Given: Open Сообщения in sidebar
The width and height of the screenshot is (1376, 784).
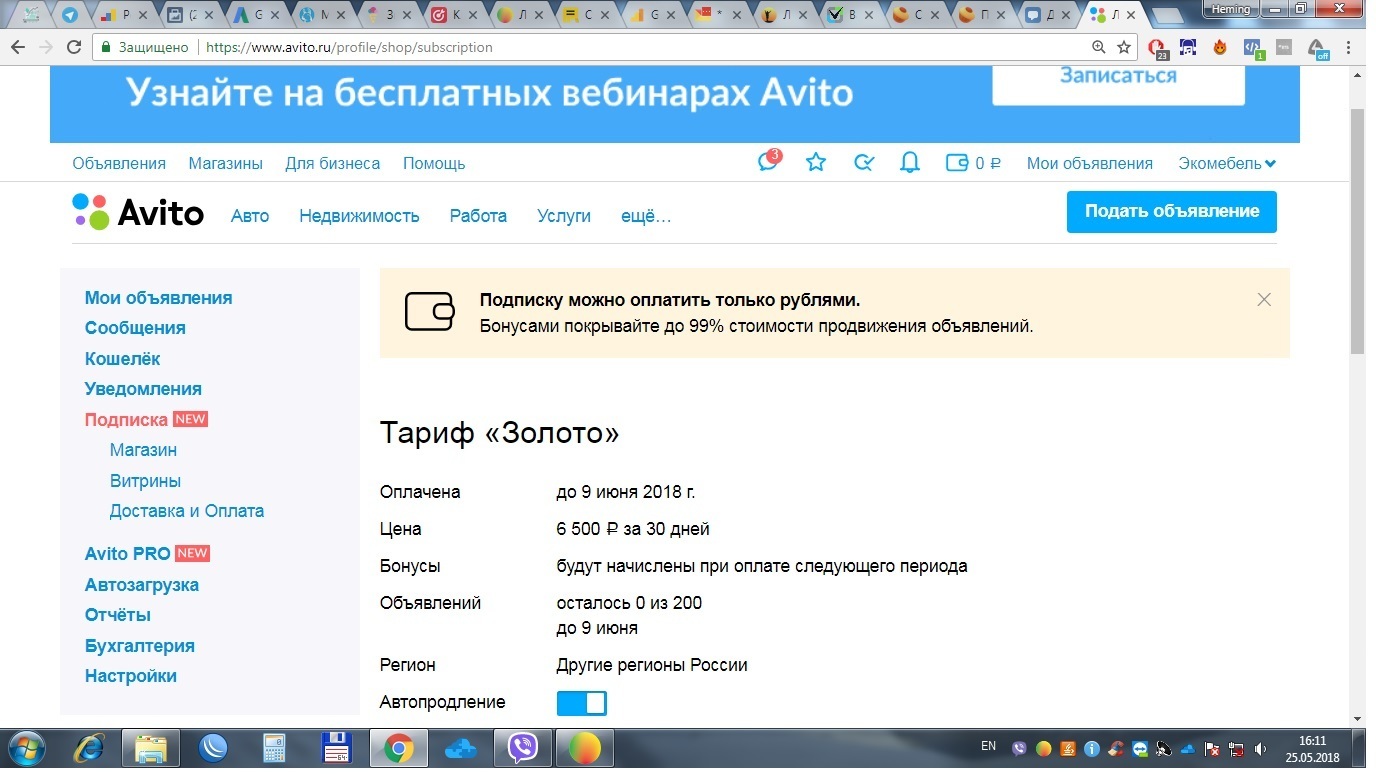Looking at the screenshot, I should (x=135, y=328).
